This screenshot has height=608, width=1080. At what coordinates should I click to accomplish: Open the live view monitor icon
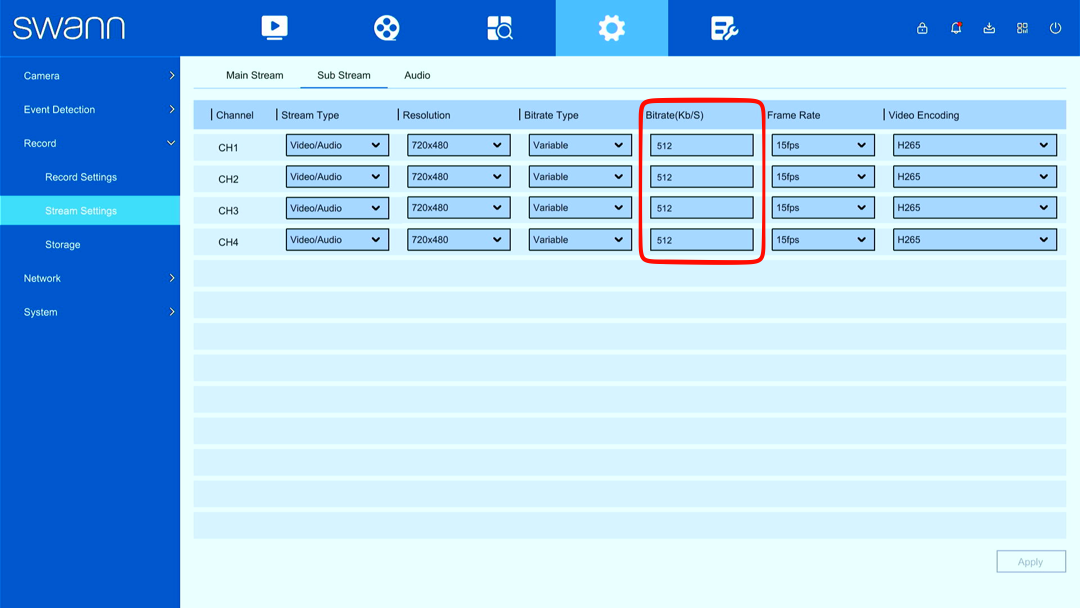pyautogui.click(x=274, y=28)
